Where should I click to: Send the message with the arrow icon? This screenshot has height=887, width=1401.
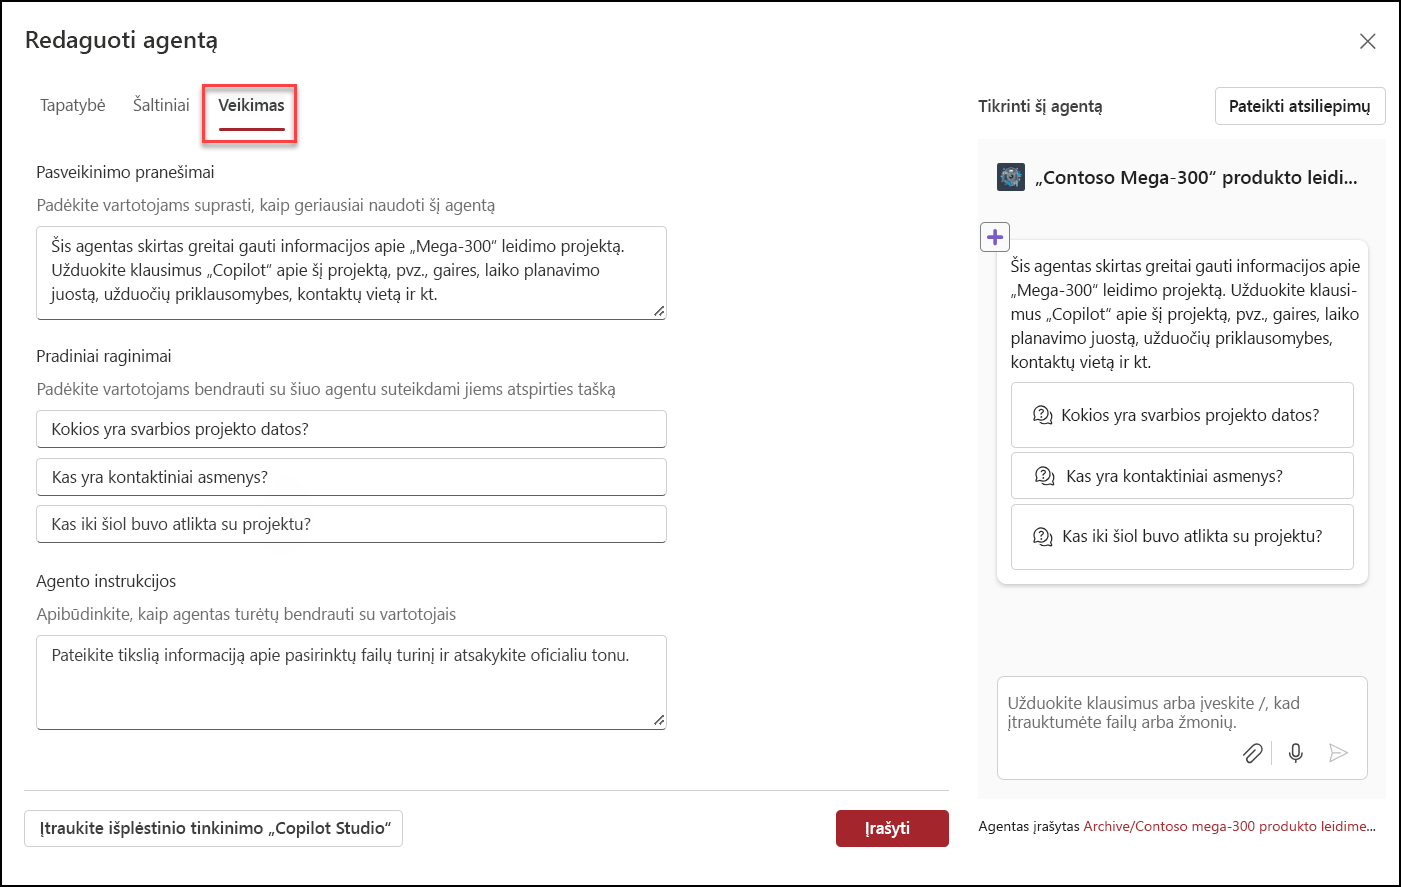pyautogui.click(x=1338, y=753)
